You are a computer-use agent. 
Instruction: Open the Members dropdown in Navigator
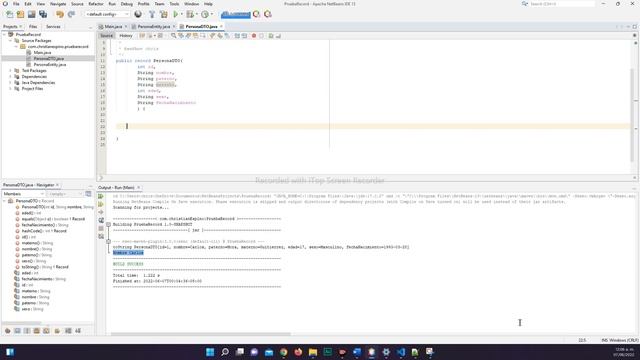[x=23, y=194]
